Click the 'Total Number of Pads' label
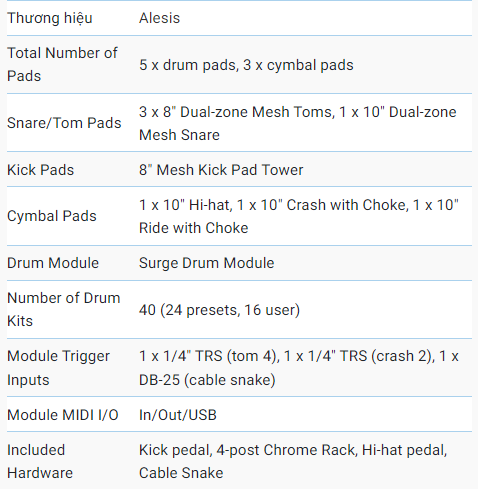Image resolution: width=478 pixels, height=489 pixels. (62, 64)
